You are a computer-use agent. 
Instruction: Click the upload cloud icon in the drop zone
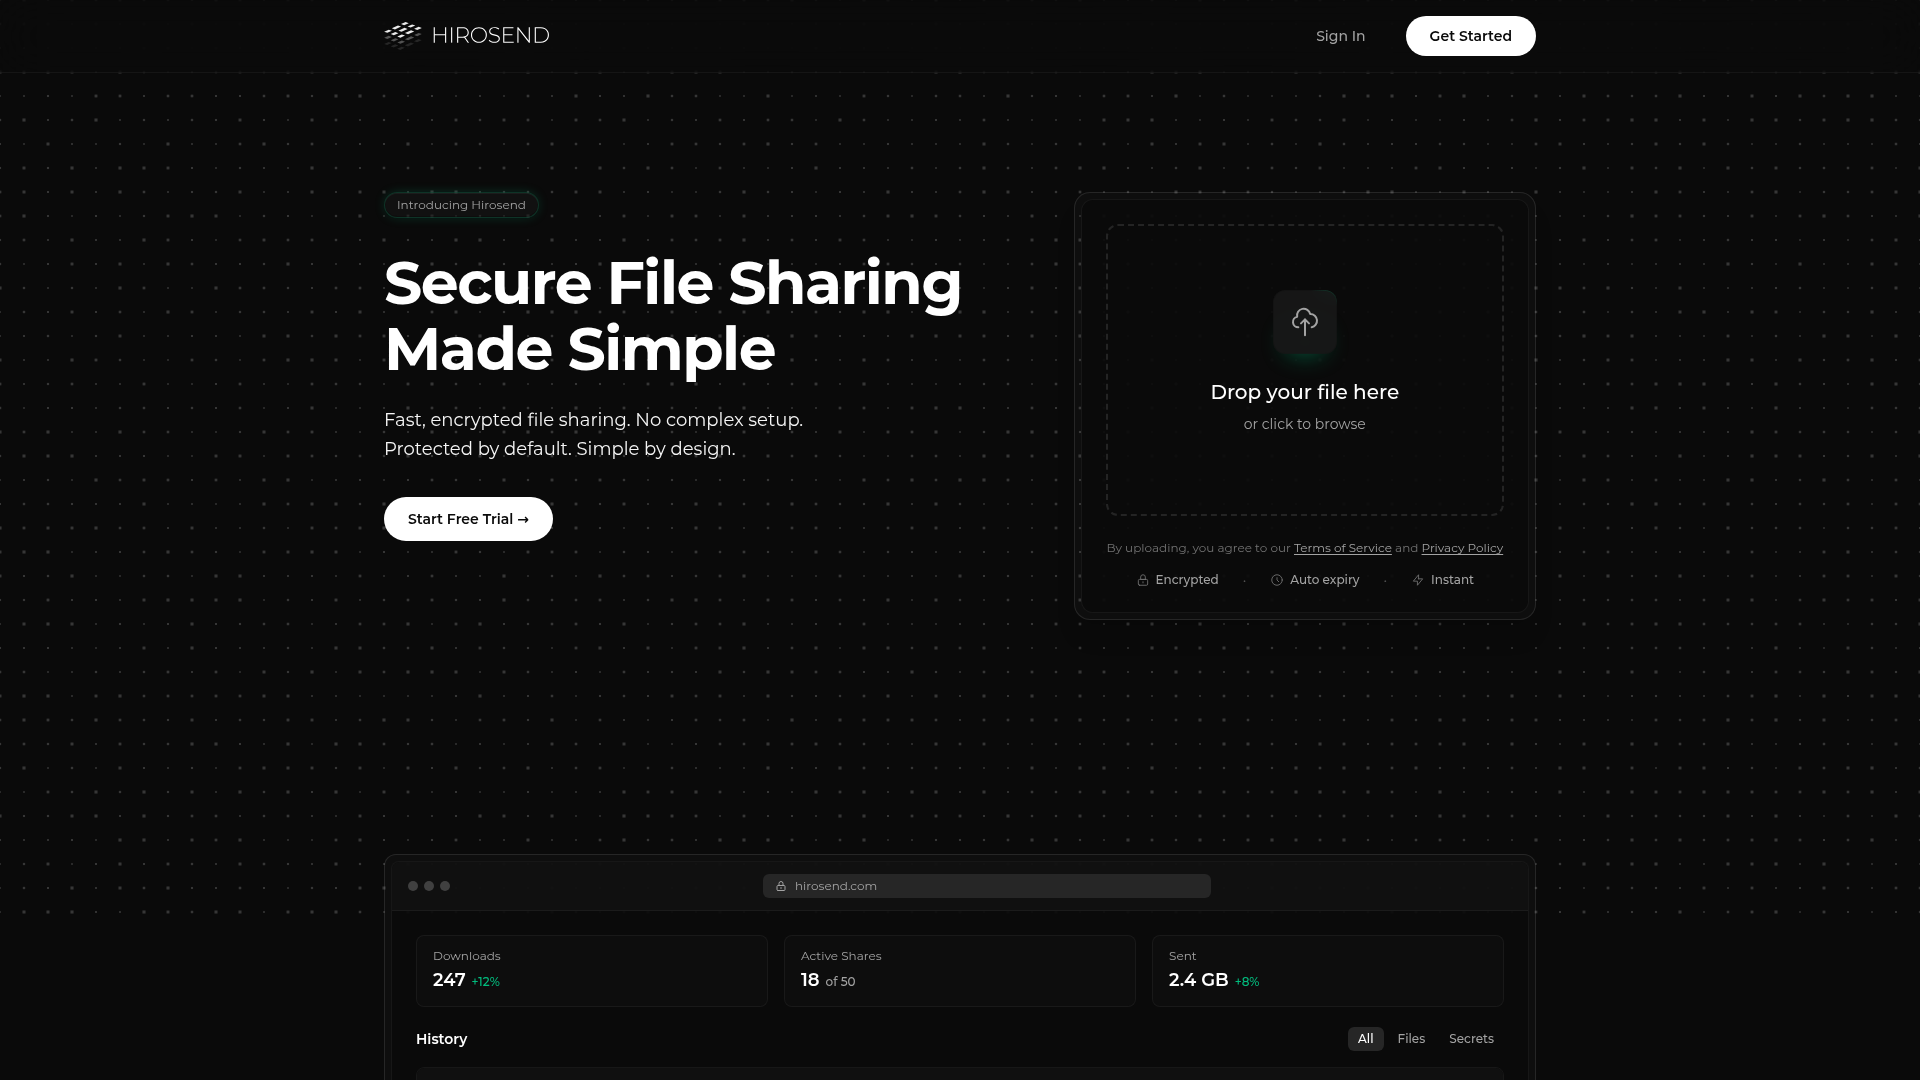(x=1304, y=322)
